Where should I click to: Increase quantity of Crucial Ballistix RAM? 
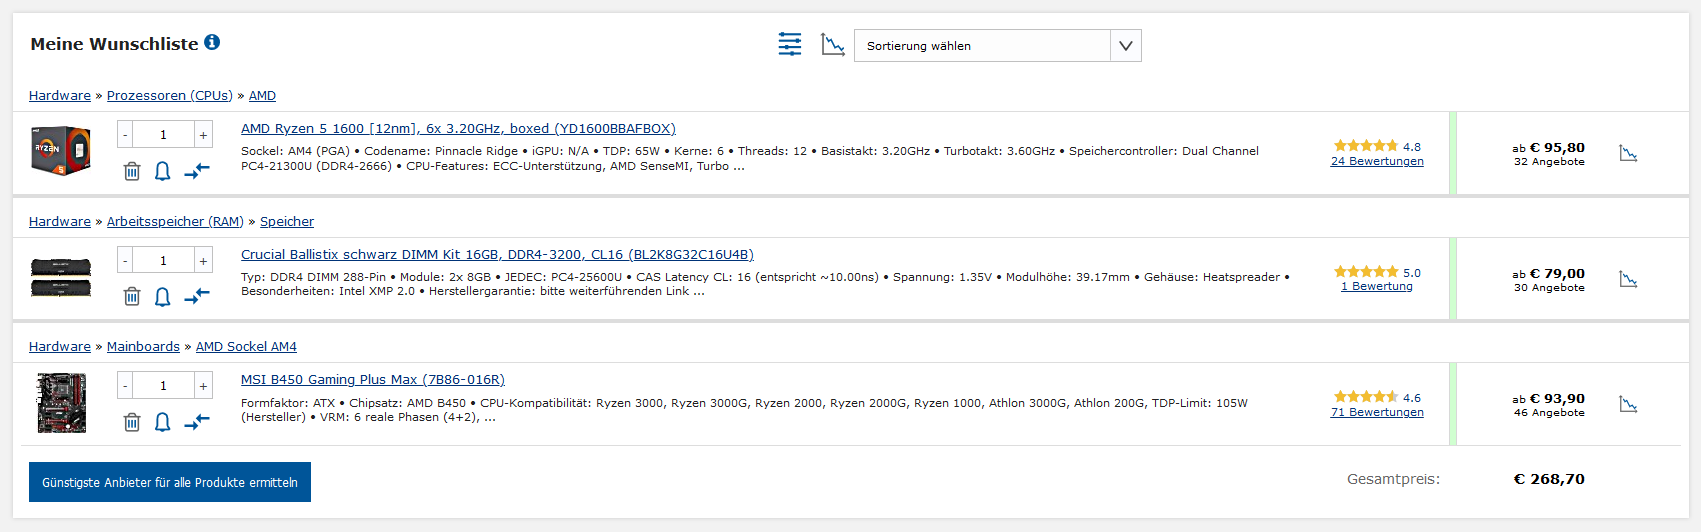(x=203, y=261)
